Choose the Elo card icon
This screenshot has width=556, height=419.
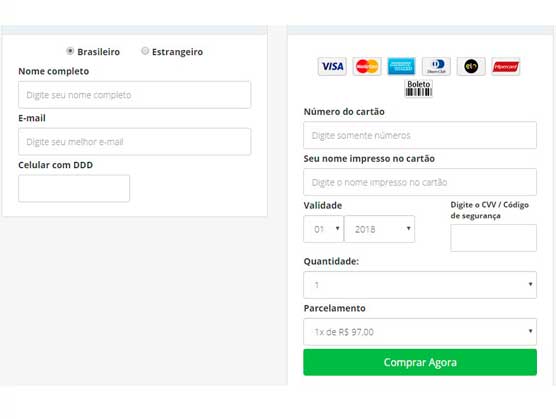click(471, 66)
